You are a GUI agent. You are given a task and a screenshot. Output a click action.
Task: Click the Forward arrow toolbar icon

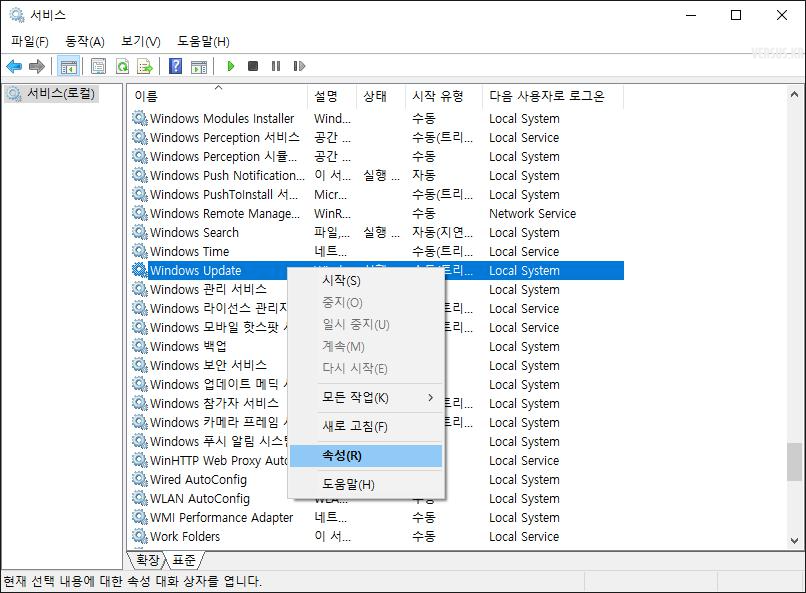[37, 66]
